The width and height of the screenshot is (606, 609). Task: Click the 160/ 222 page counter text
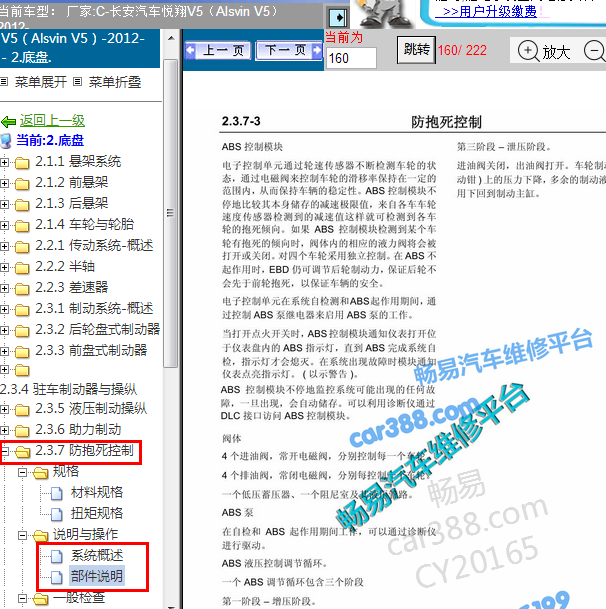462,50
